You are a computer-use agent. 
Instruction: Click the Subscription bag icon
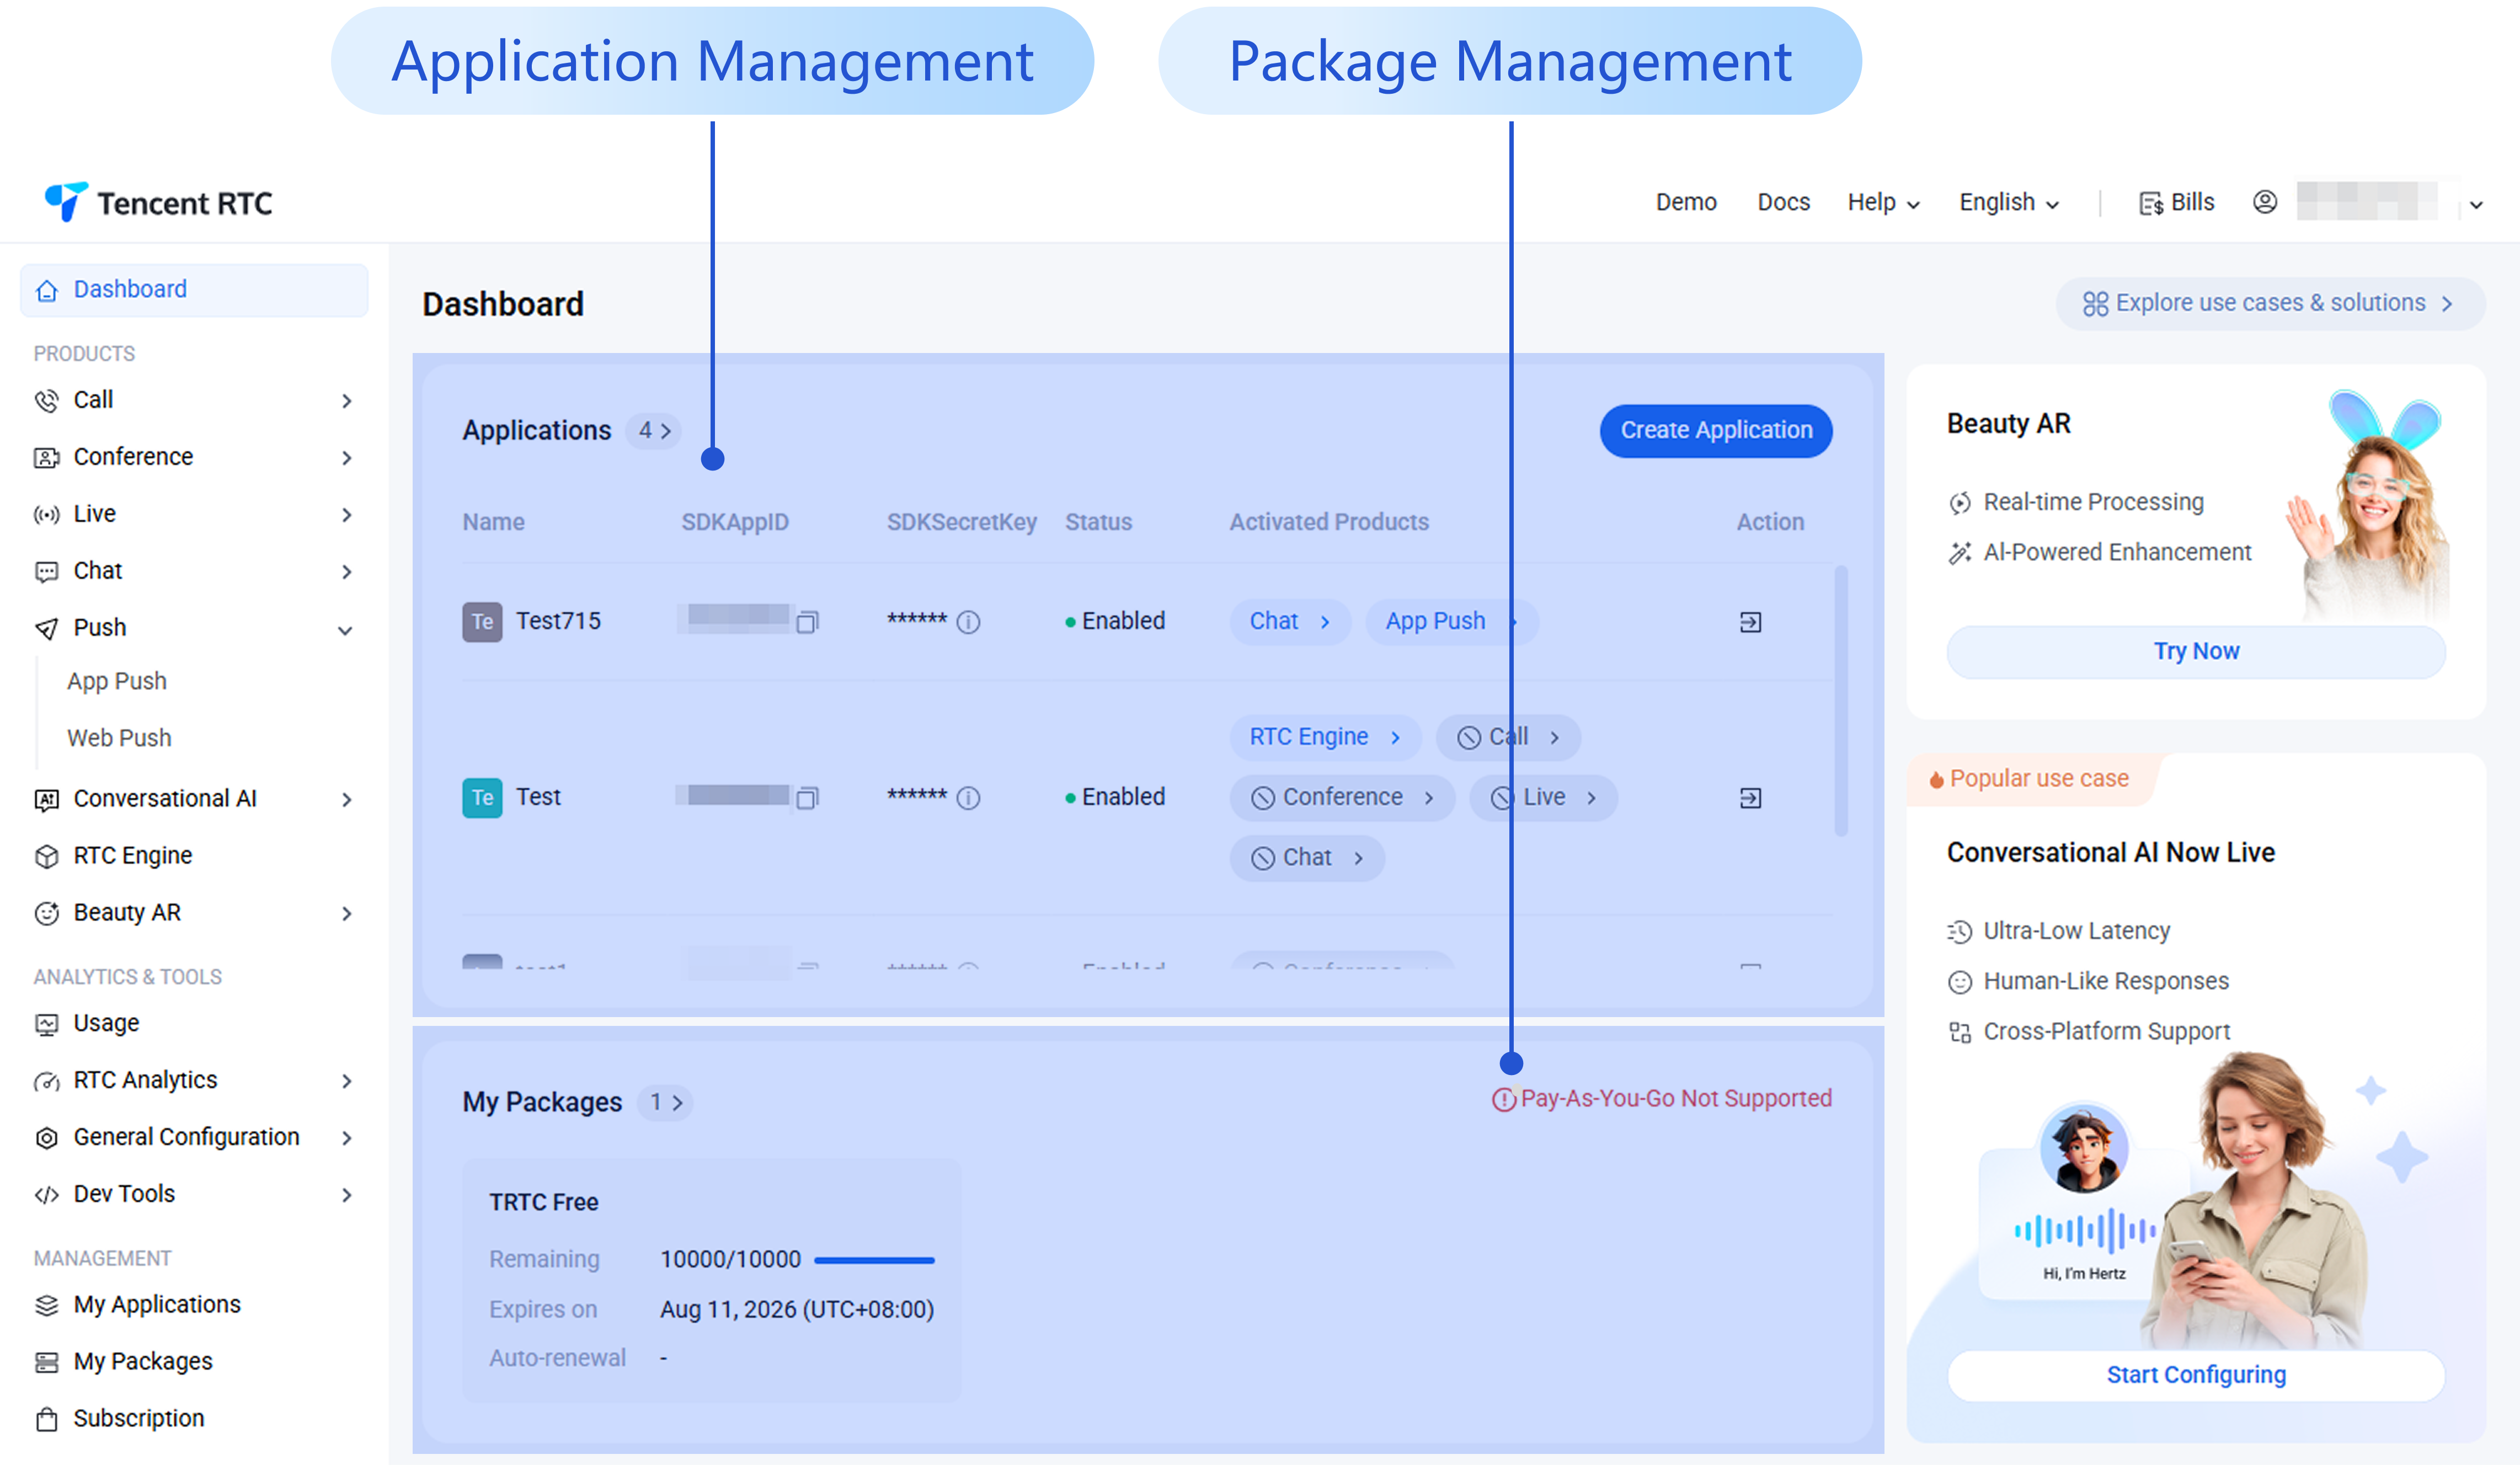[47, 1420]
